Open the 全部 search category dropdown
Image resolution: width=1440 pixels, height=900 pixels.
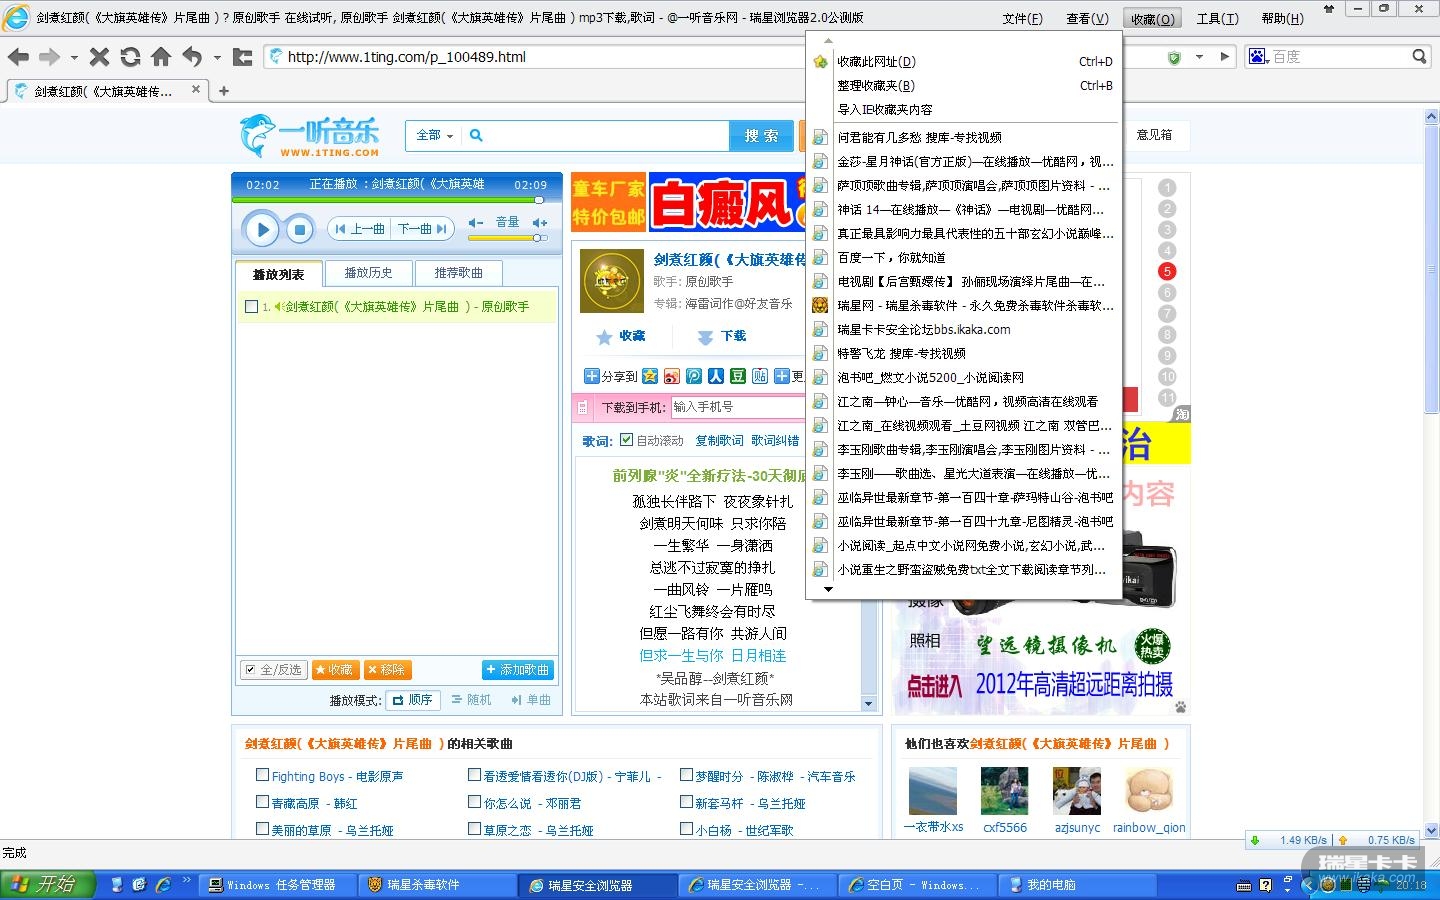tap(434, 136)
